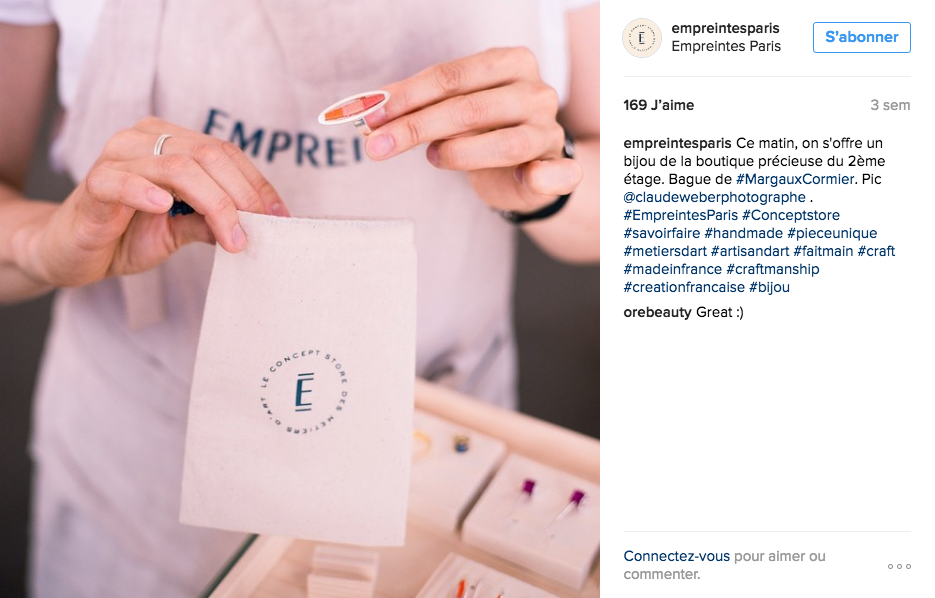Click the 3 sem post timestamp
935x598 pixels.
[890, 106]
